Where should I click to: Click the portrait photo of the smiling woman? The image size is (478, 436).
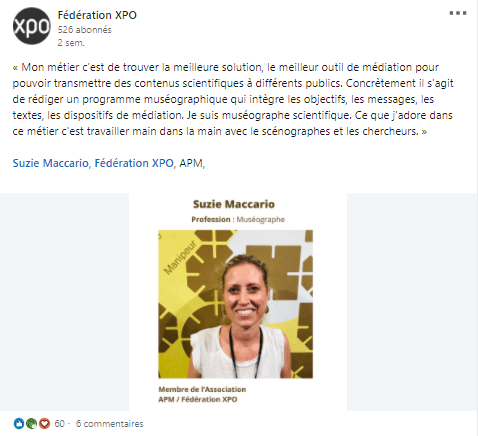pos(235,304)
